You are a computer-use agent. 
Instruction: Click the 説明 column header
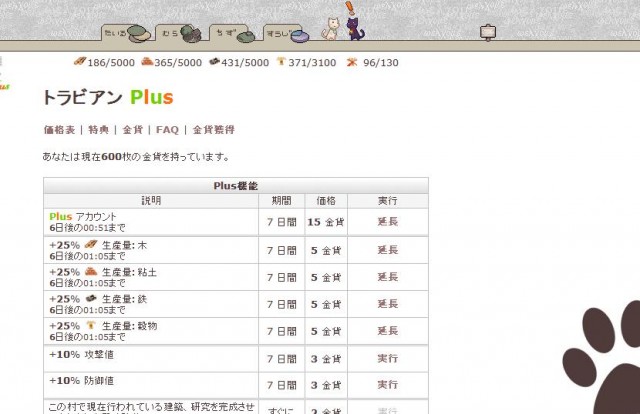coord(151,200)
